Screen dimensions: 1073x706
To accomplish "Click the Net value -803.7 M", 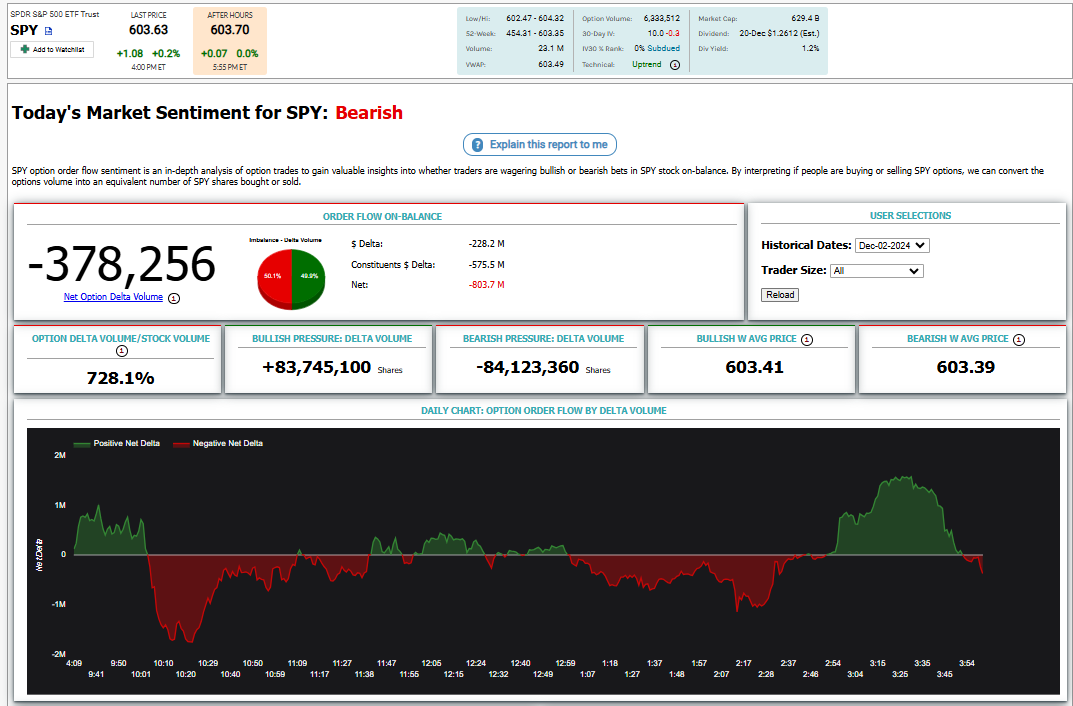I will [x=487, y=285].
